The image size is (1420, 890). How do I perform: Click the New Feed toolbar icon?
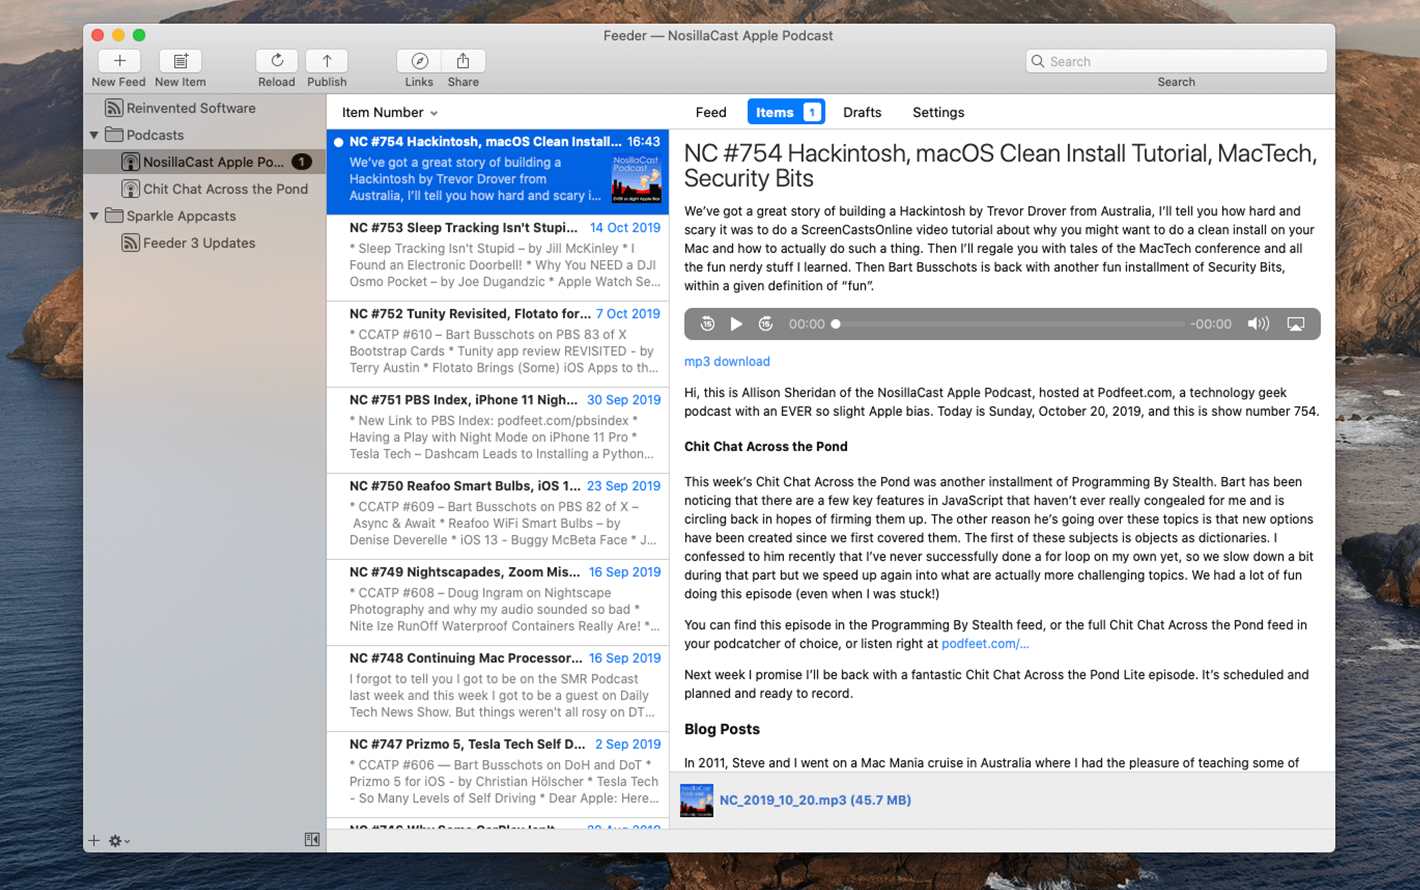[x=119, y=61]
